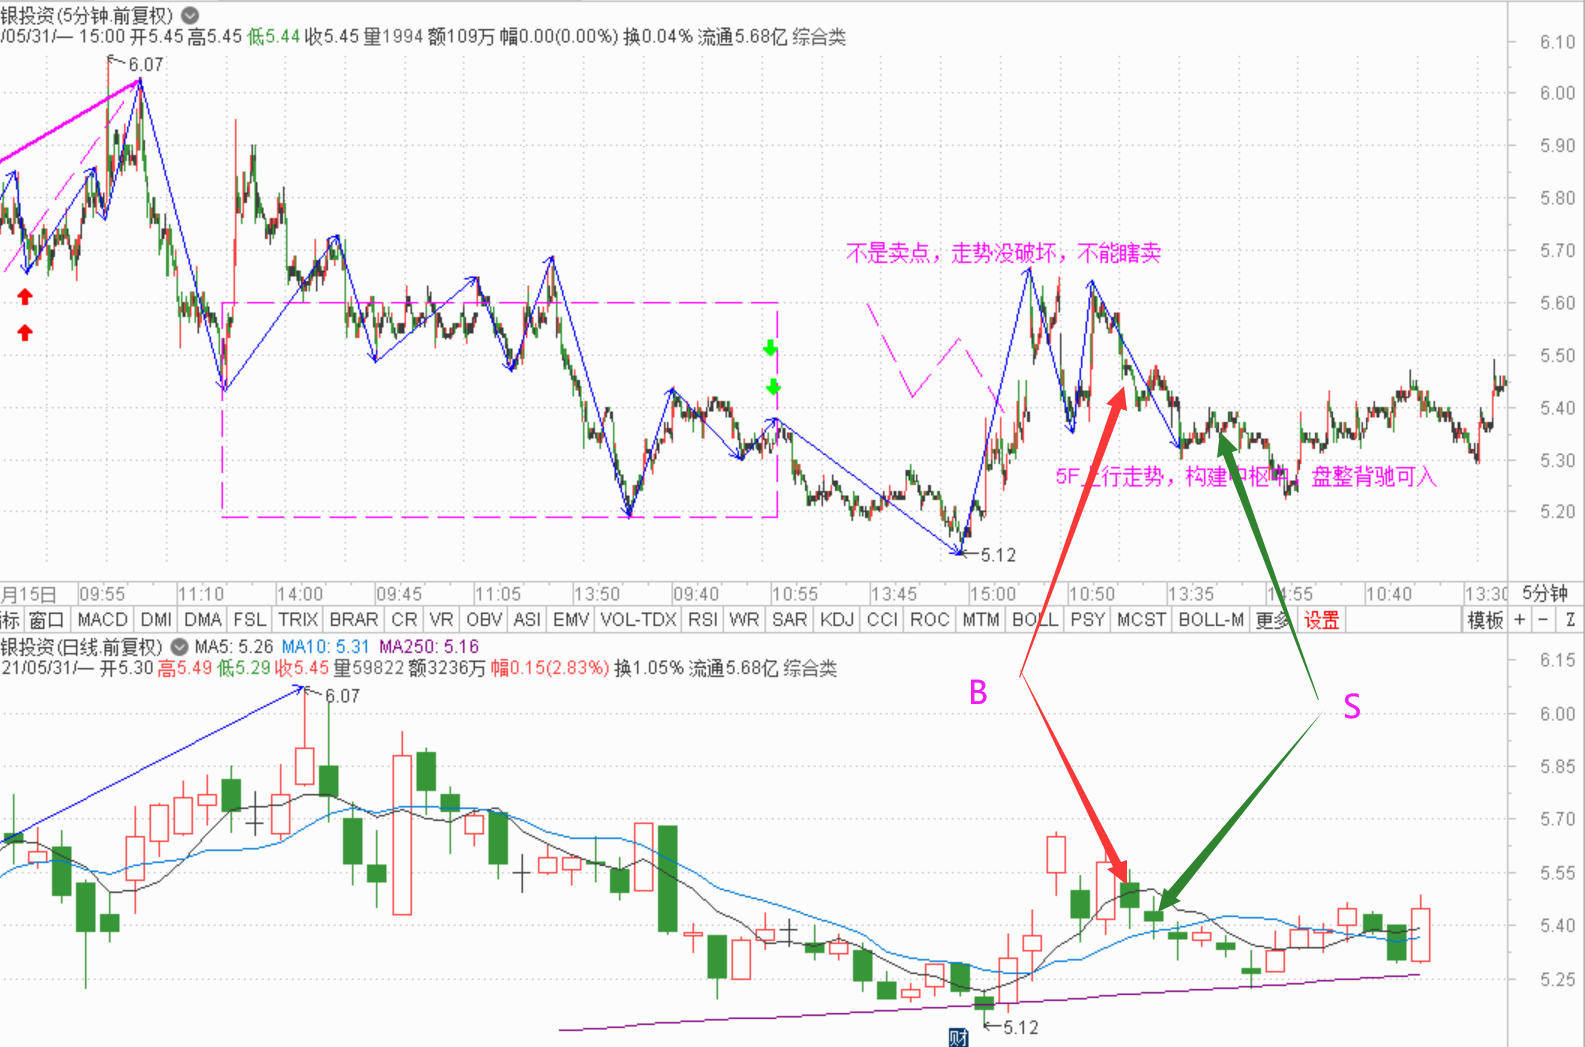Select the BOLL-M indicator tab
The height and width of the screenshot is (1047, 1585).
1211,620
